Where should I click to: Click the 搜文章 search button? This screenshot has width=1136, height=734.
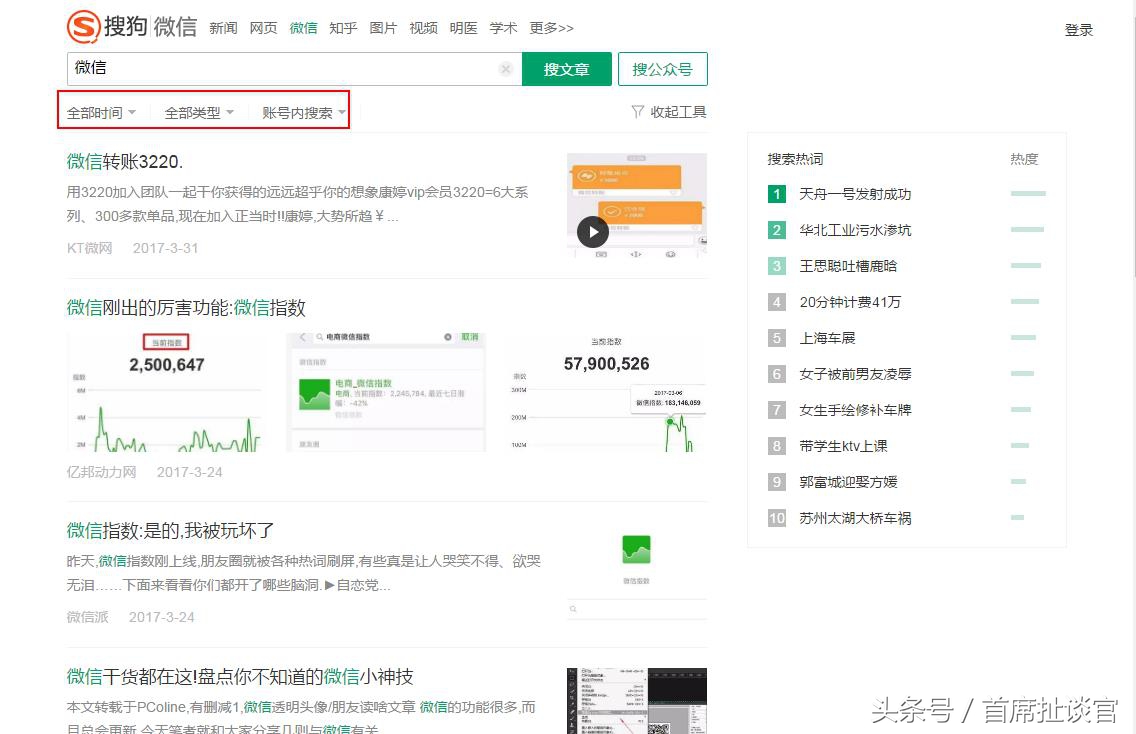pos(566,69)
